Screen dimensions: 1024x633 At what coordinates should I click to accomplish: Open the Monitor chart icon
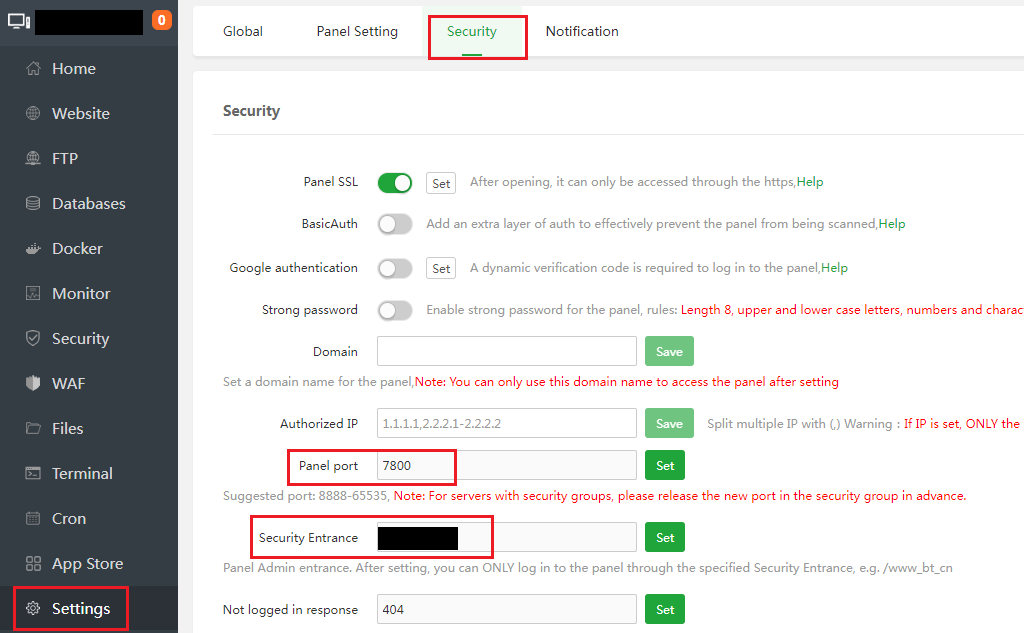coord(33,293)
